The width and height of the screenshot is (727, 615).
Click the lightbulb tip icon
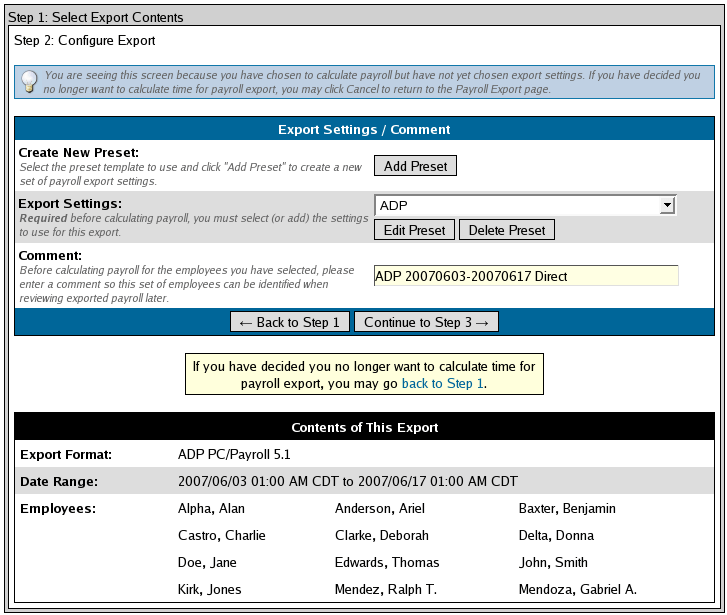pyautogui.click(x=29, y=82)
